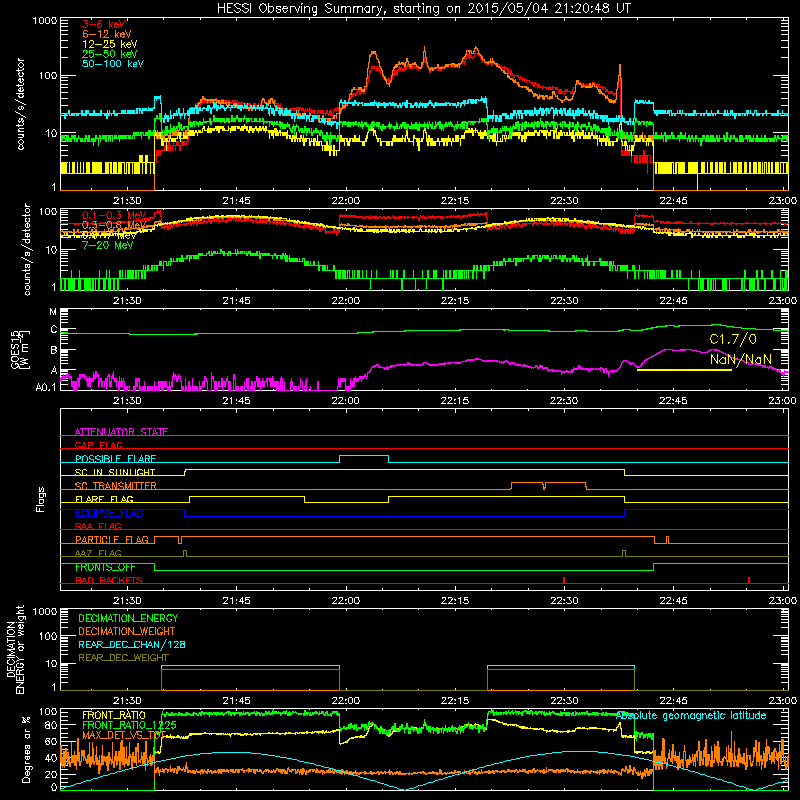Click the FLARE_FLAG label

pyautogui.click(x=104, y=499)
